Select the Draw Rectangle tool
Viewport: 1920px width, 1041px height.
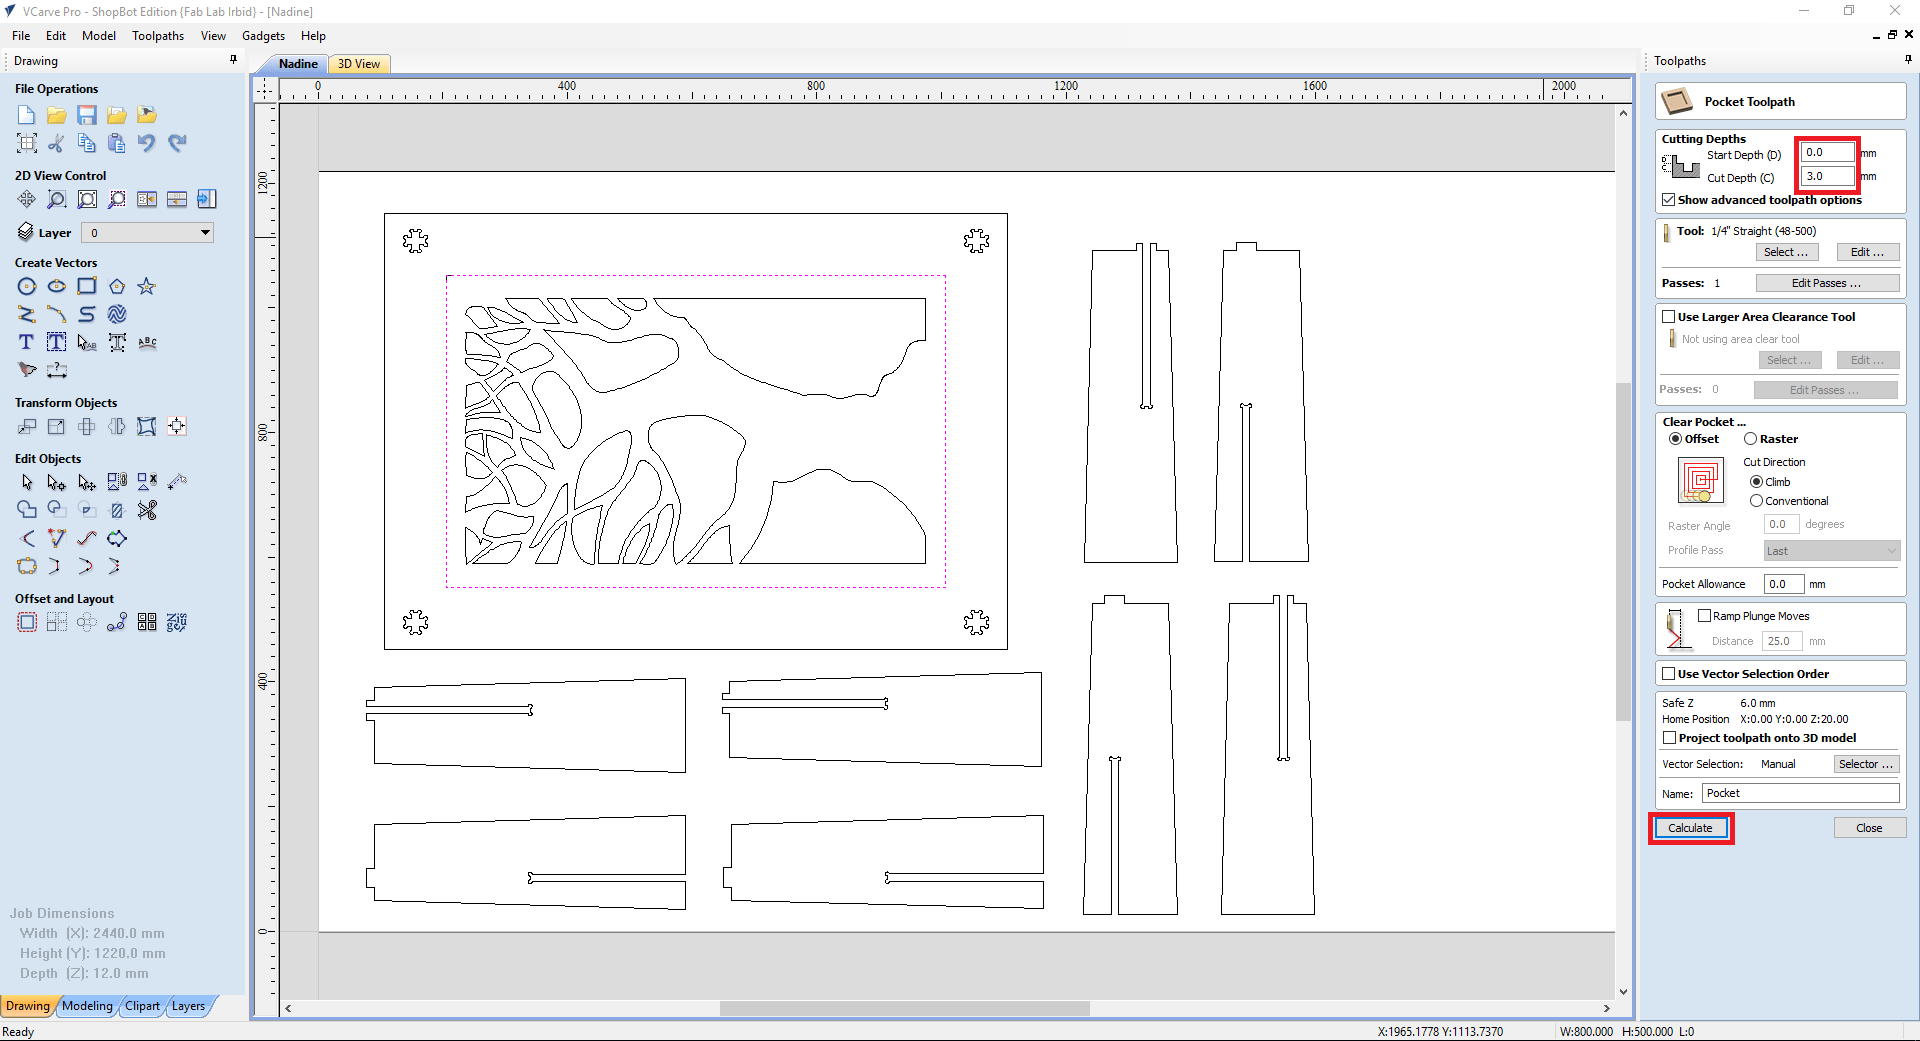87,286
